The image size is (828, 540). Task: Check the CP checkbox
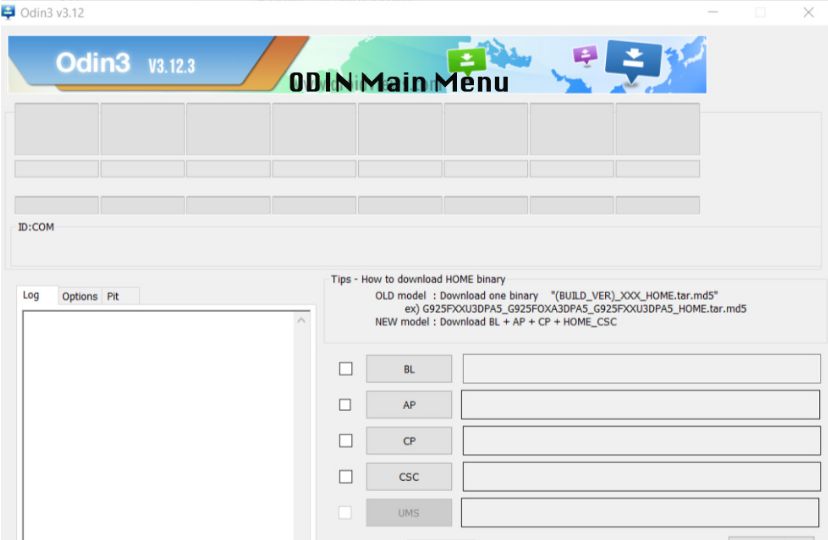coord(345,441)
